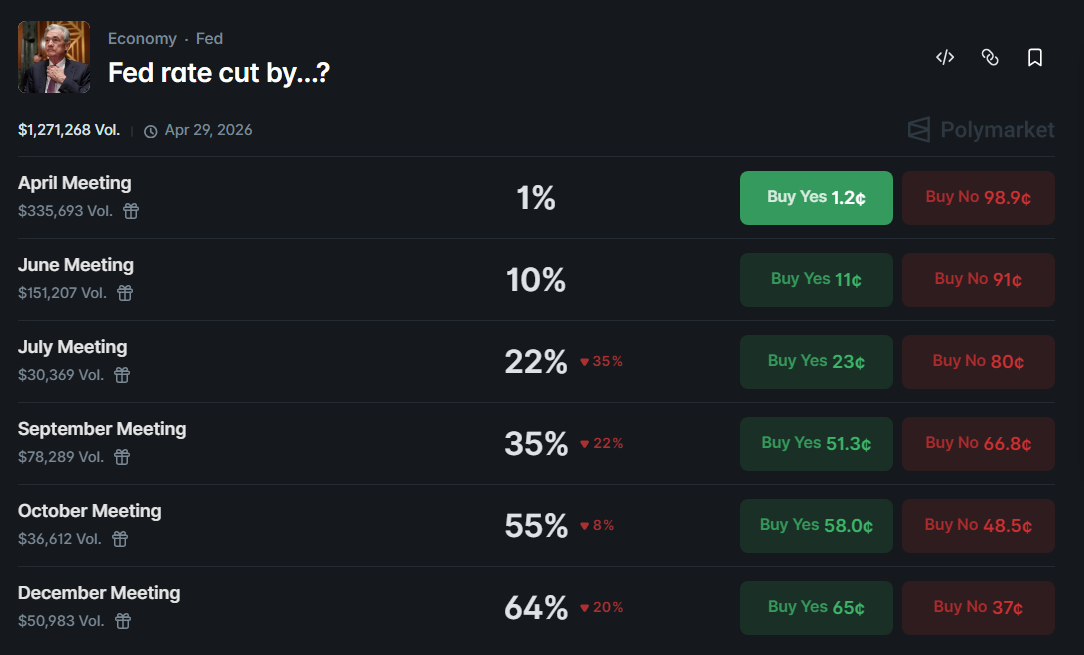1084x655 pixels.
Task: Click the gift icon beside December Meeting volume
Action: [121, 621]
